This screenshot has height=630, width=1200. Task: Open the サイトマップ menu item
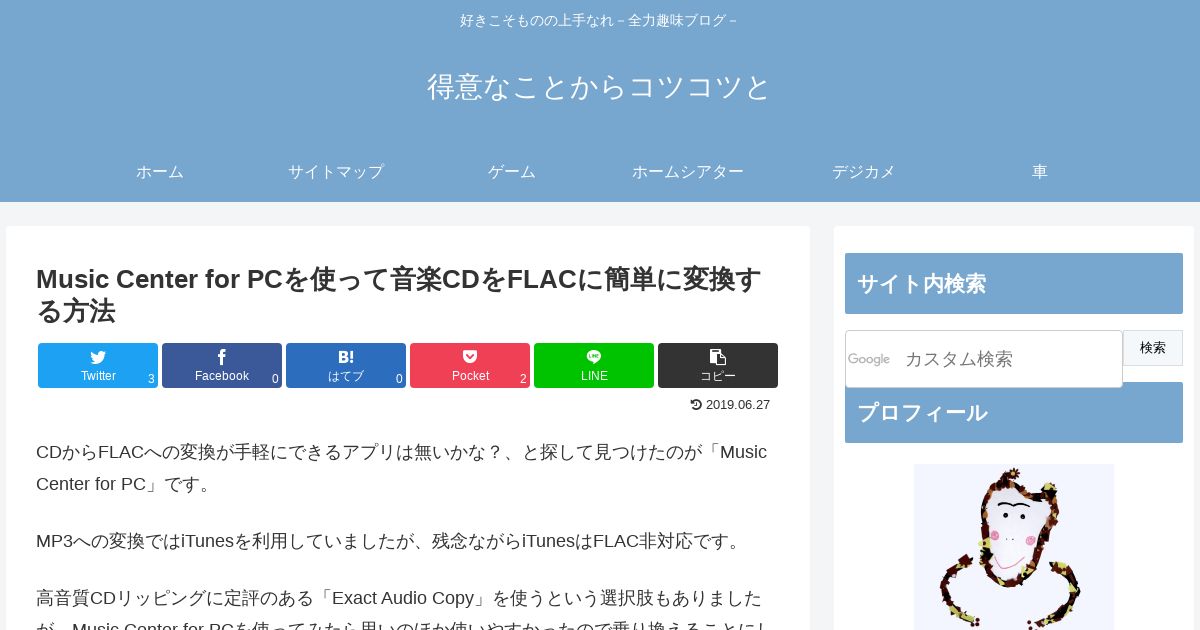click(x=336, y=172)
